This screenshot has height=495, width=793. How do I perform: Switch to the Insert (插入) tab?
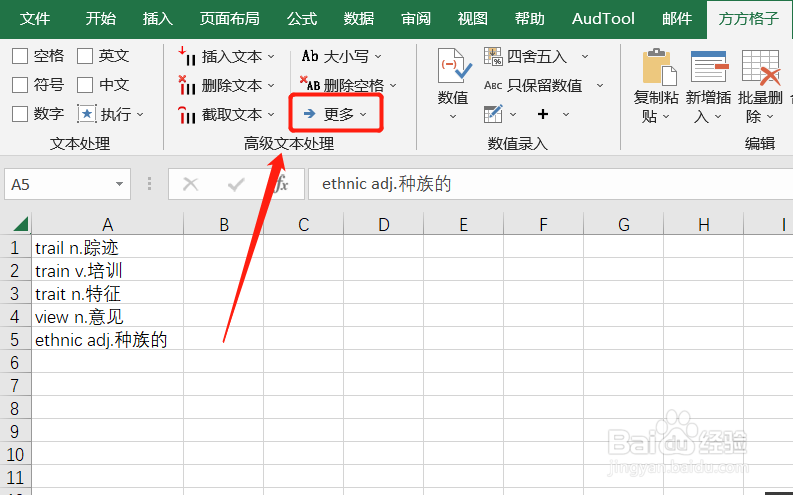pos(157,19)
